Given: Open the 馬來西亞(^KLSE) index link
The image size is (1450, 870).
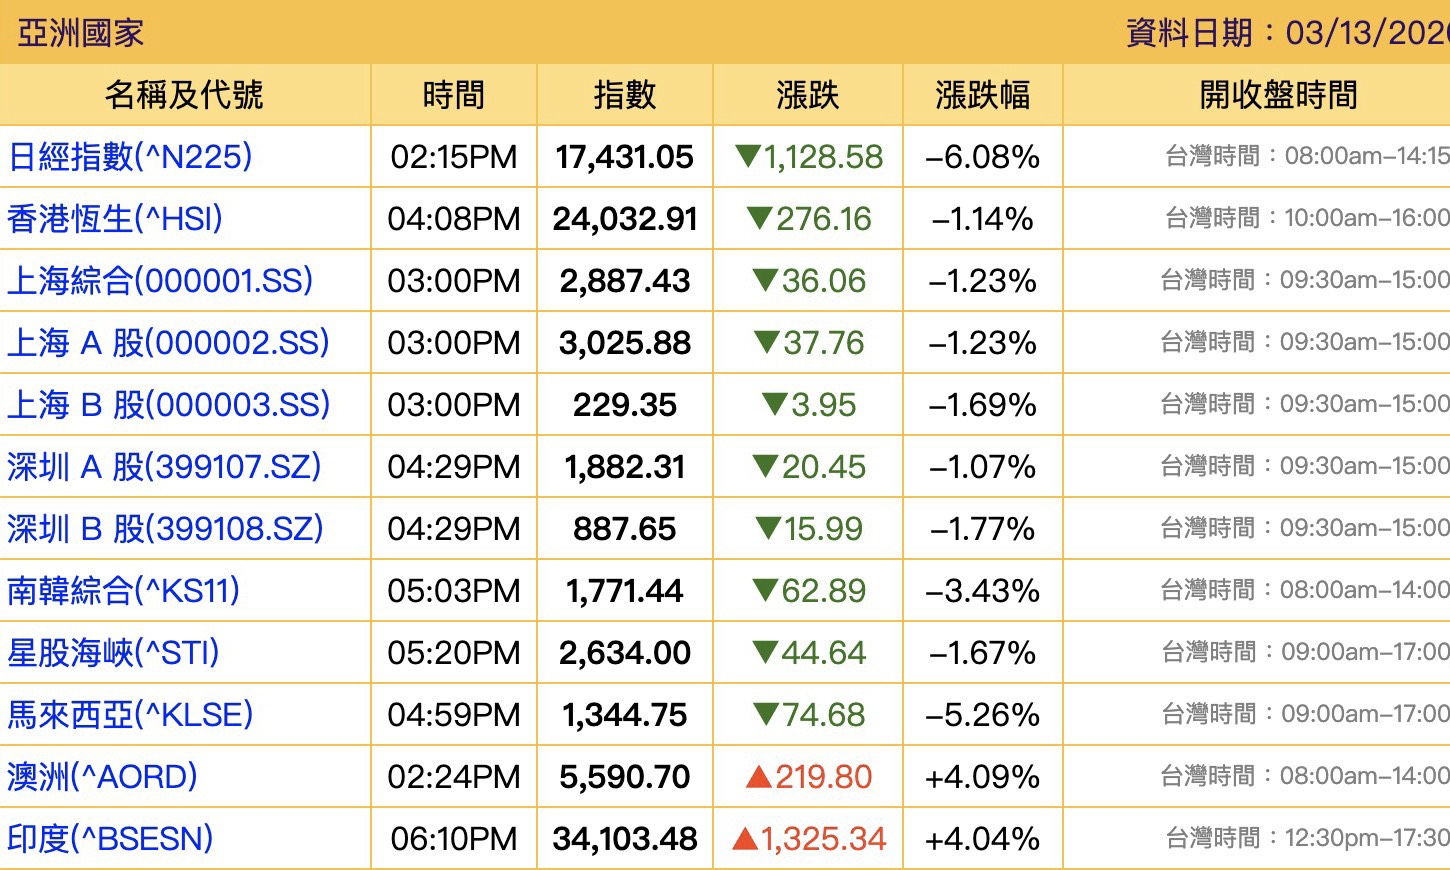Looking at the screenshot, I should tap(130, 715).
